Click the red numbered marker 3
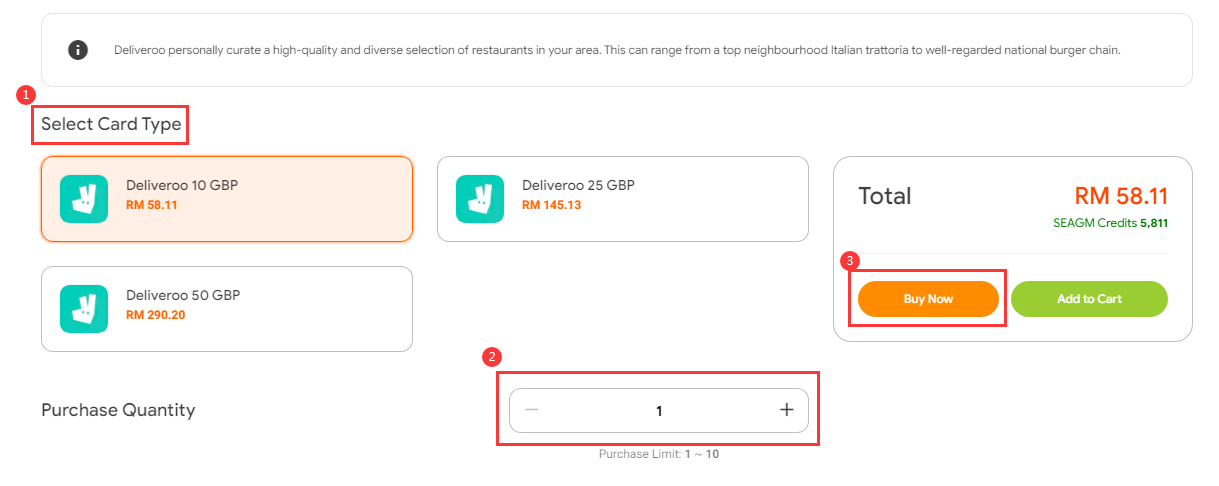The height and width of the screenshot is (486, 1219). 849,260
